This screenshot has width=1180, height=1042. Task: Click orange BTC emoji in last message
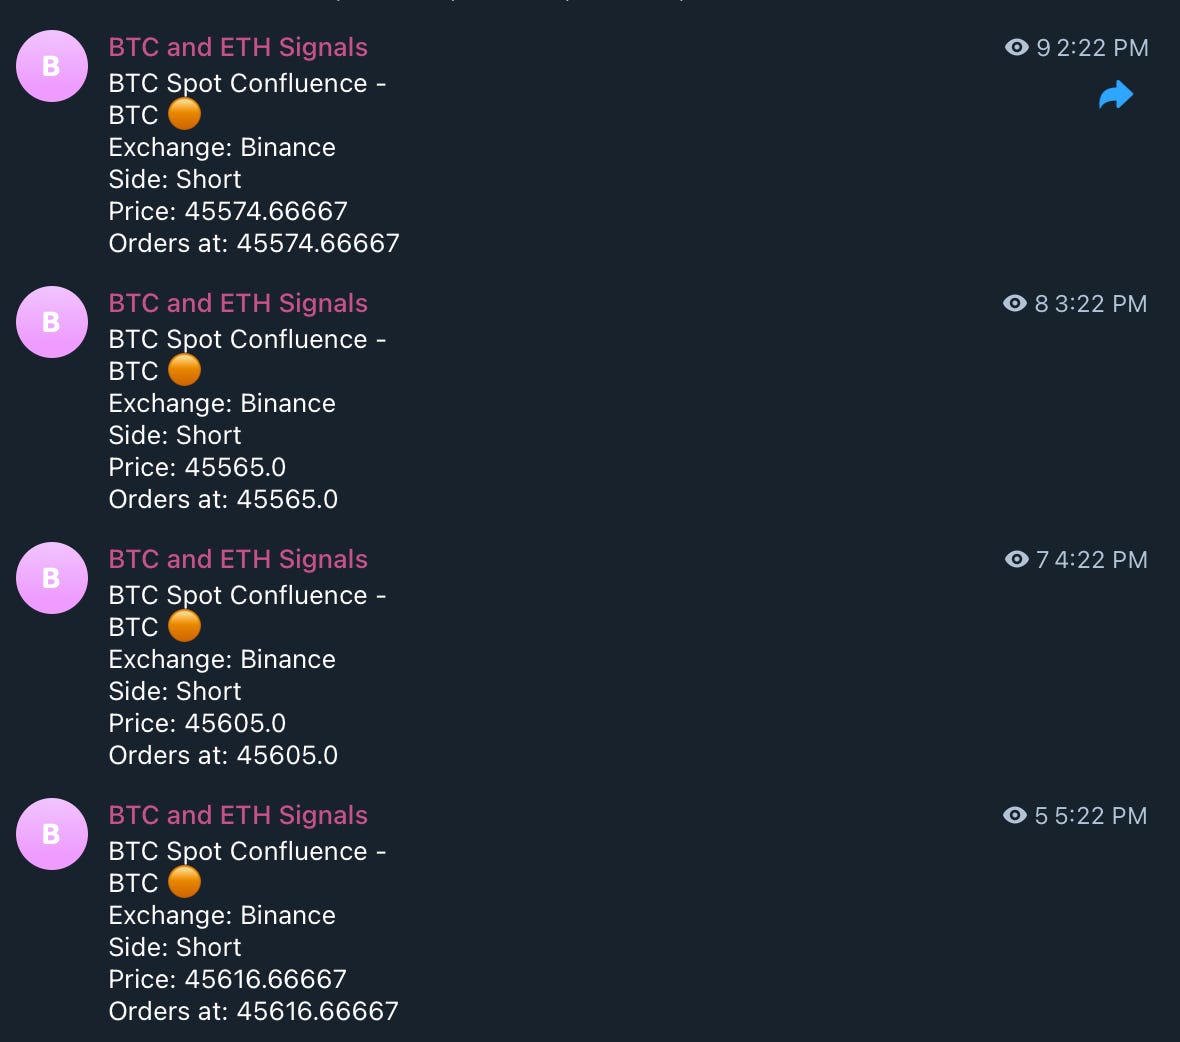click(x=184, y=882)
